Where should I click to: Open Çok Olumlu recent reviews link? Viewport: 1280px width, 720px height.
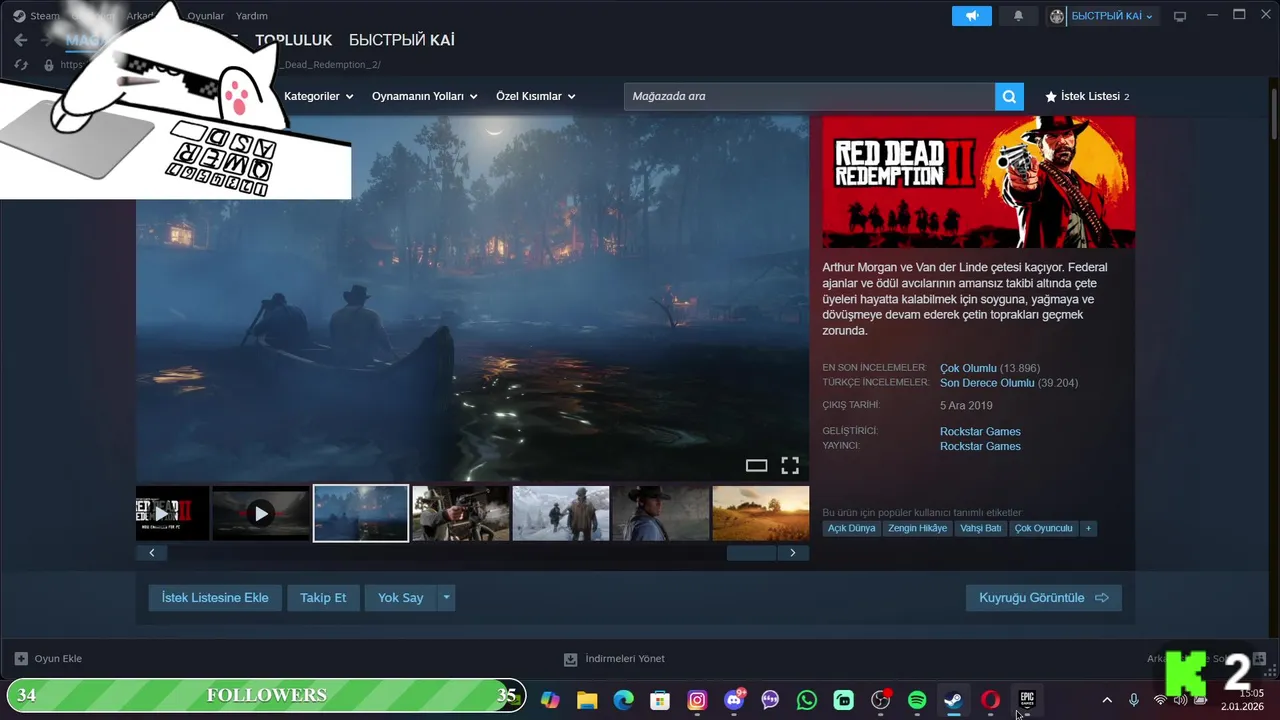coord(968,369)
